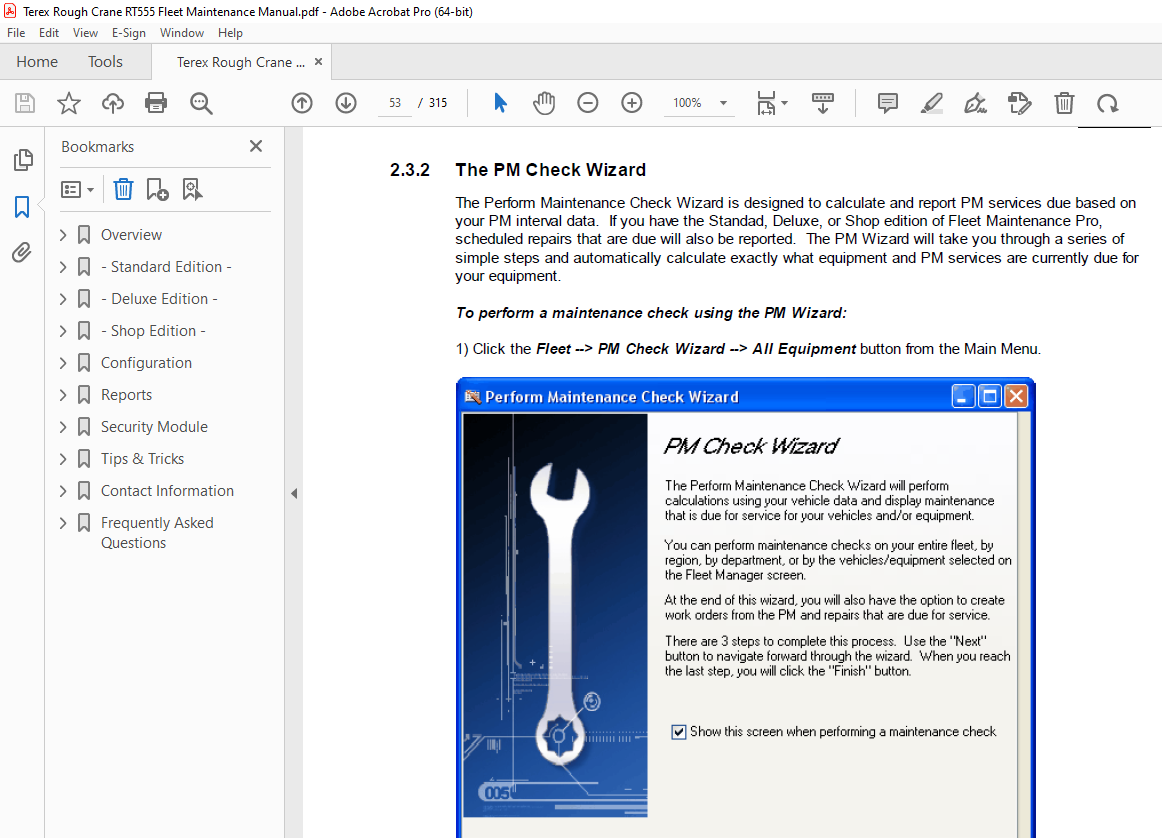Activate the hand pan tool
1162x838 pixels.
click(544, 103)
